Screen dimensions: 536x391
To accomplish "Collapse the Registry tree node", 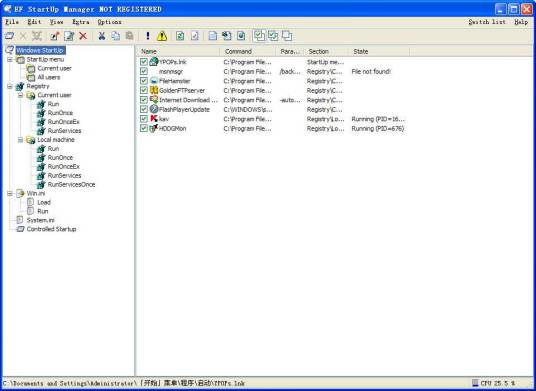I will [x=10, y=86].
